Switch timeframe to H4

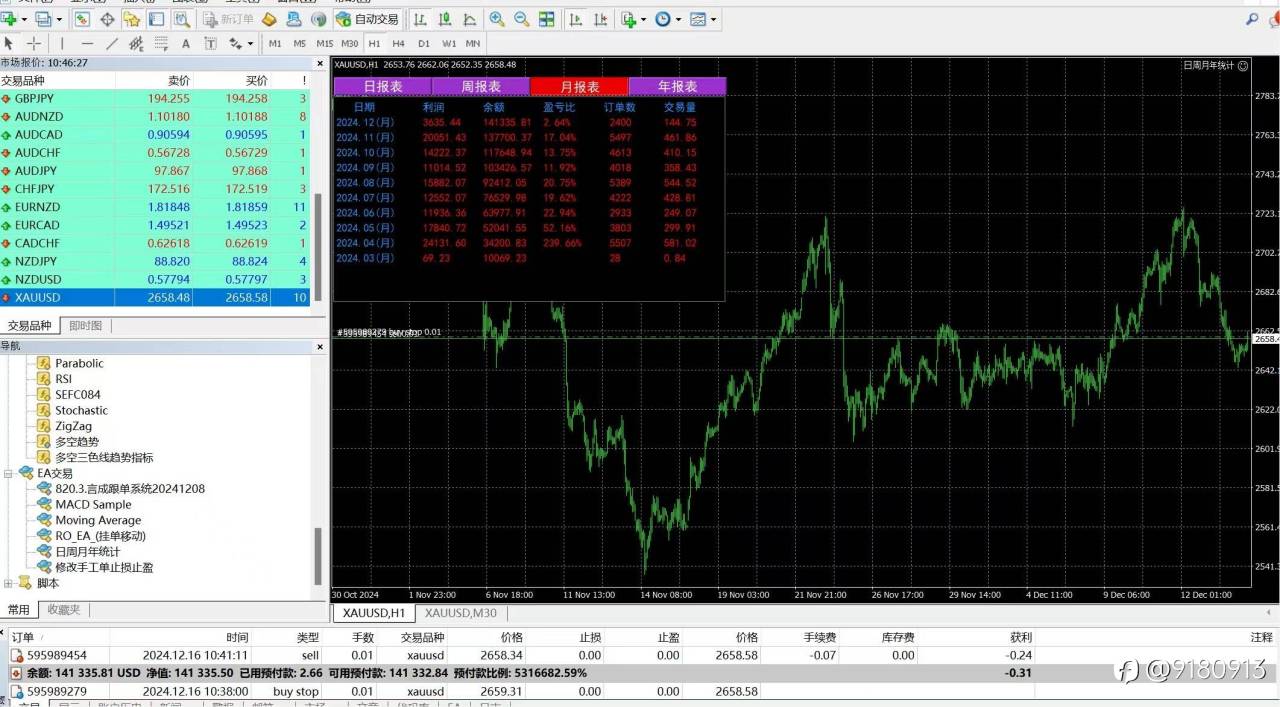pos(398,43)
